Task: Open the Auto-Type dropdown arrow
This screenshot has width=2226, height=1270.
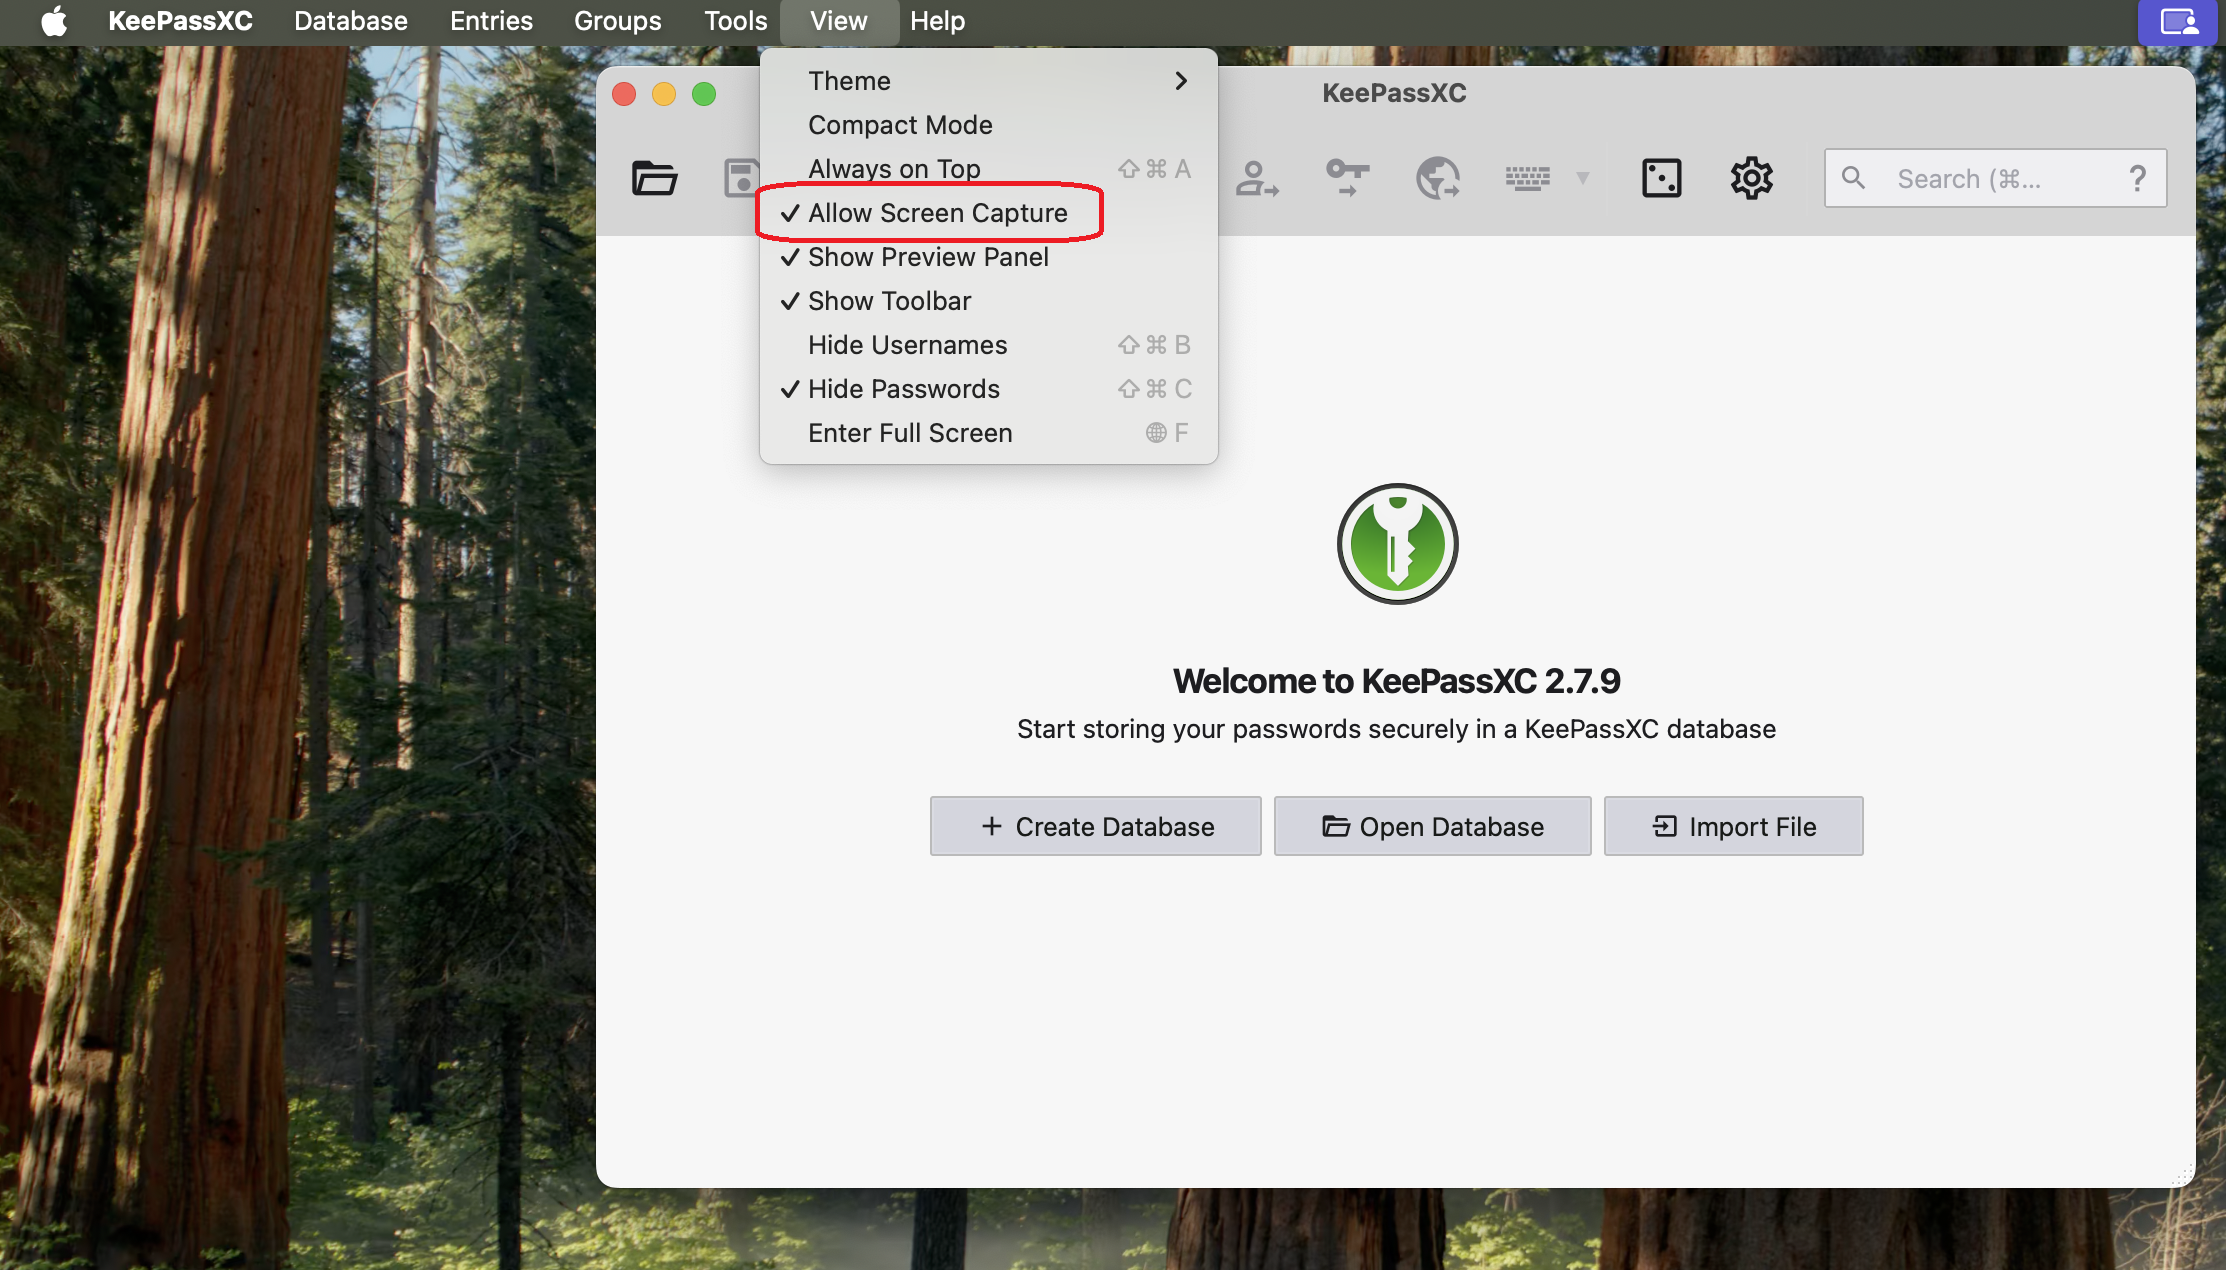Action: coord(1583,178)
